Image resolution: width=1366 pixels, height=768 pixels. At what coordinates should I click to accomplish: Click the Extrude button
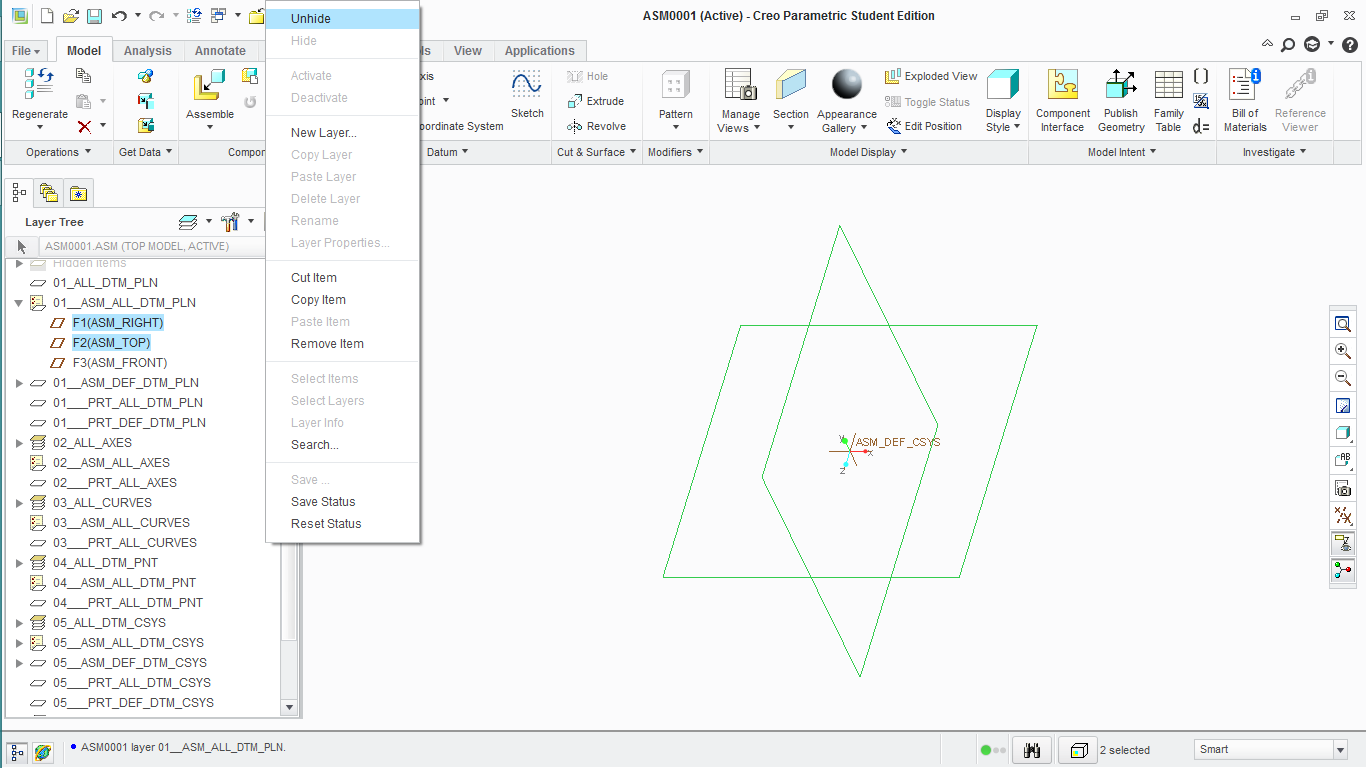click(596, 101)
